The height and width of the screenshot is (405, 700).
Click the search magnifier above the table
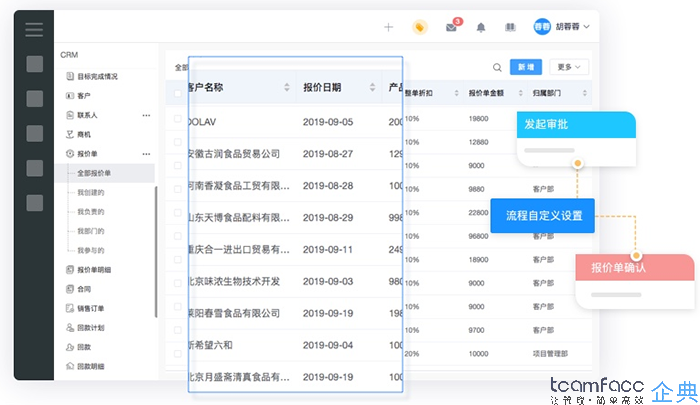[x=497, y=67]
